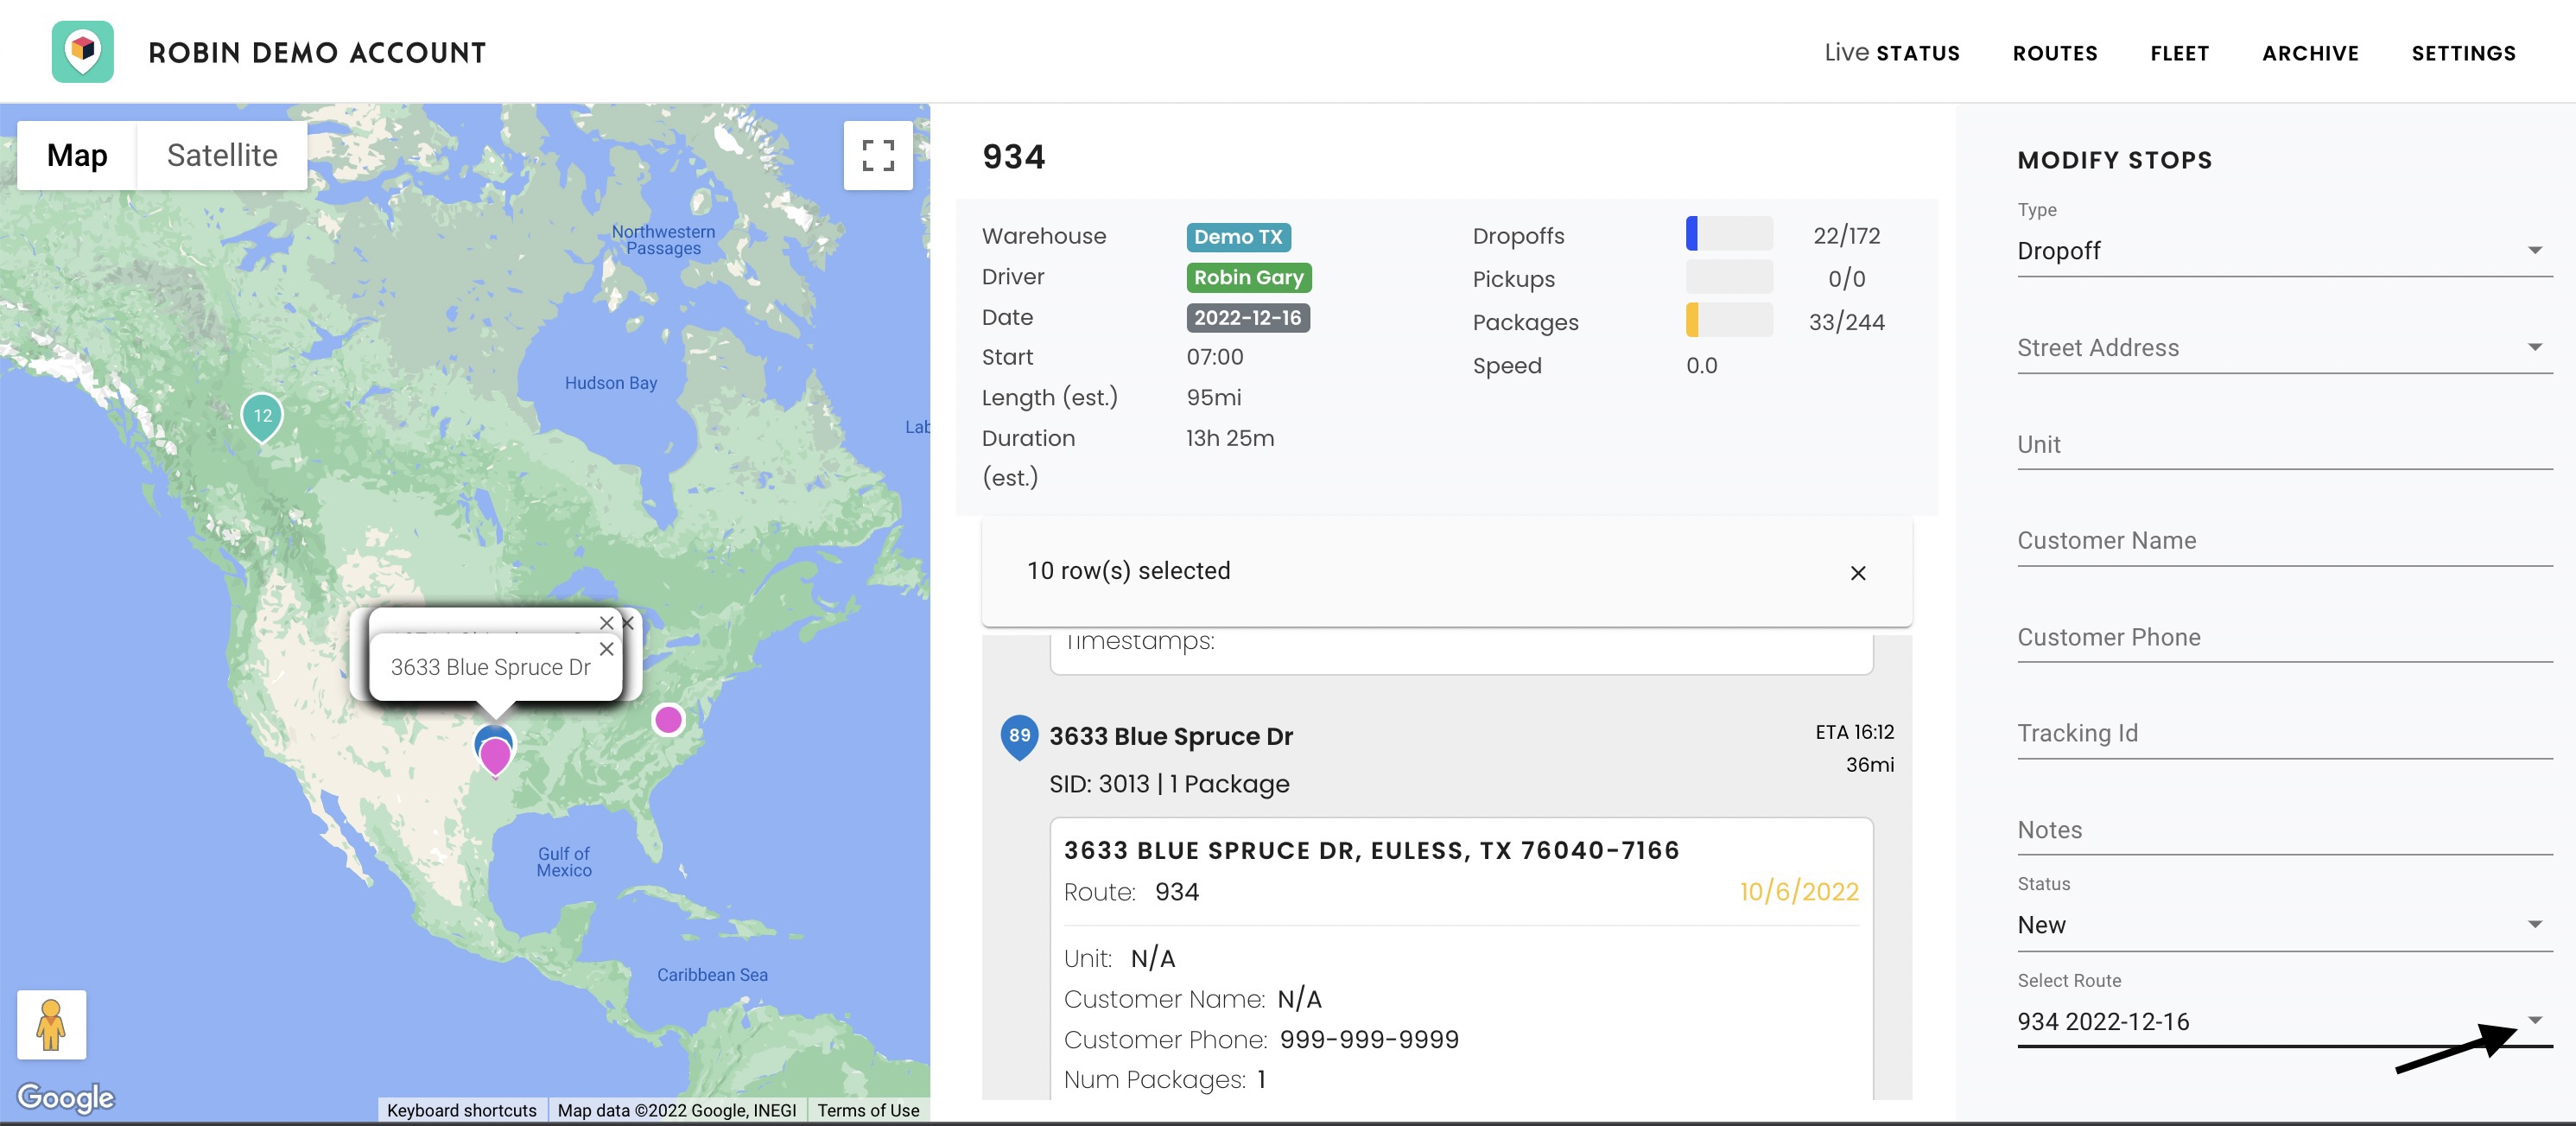Close the 3633 Blue Spruce Dr map popup
The width and height of the screenshot is (2576, 1126).
point(606,648)
